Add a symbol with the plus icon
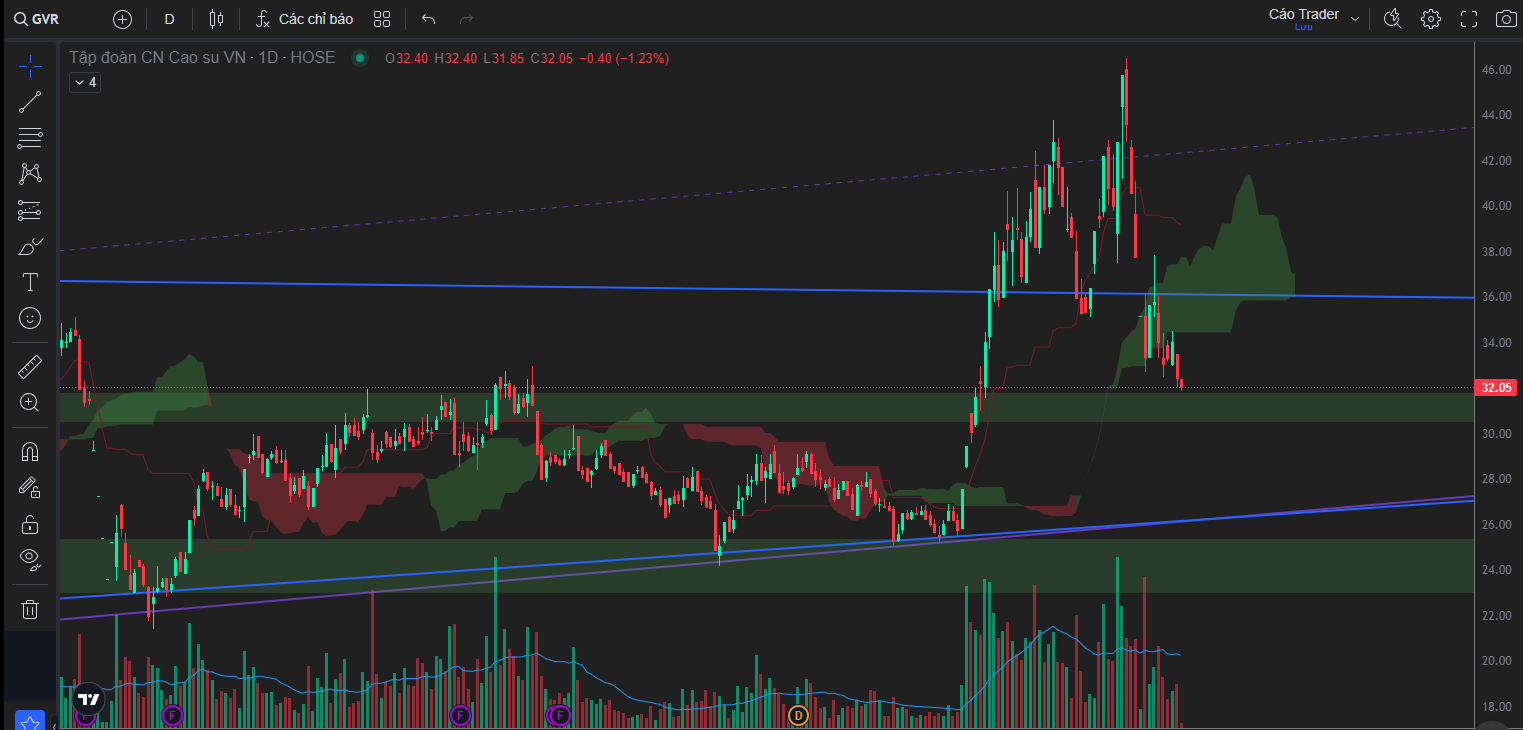Viewport: 1523px width, 730px height. (x=122, y=19)
